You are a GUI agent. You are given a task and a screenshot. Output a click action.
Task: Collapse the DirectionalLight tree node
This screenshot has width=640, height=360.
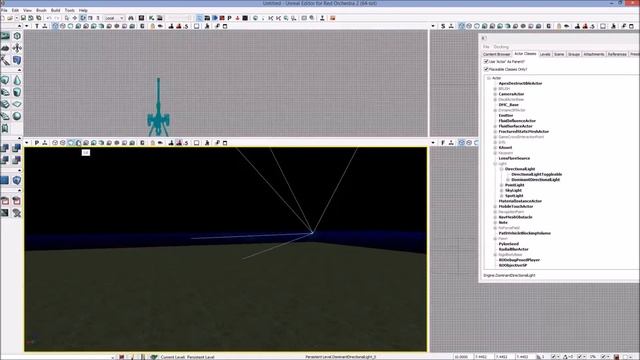point(502,169)
